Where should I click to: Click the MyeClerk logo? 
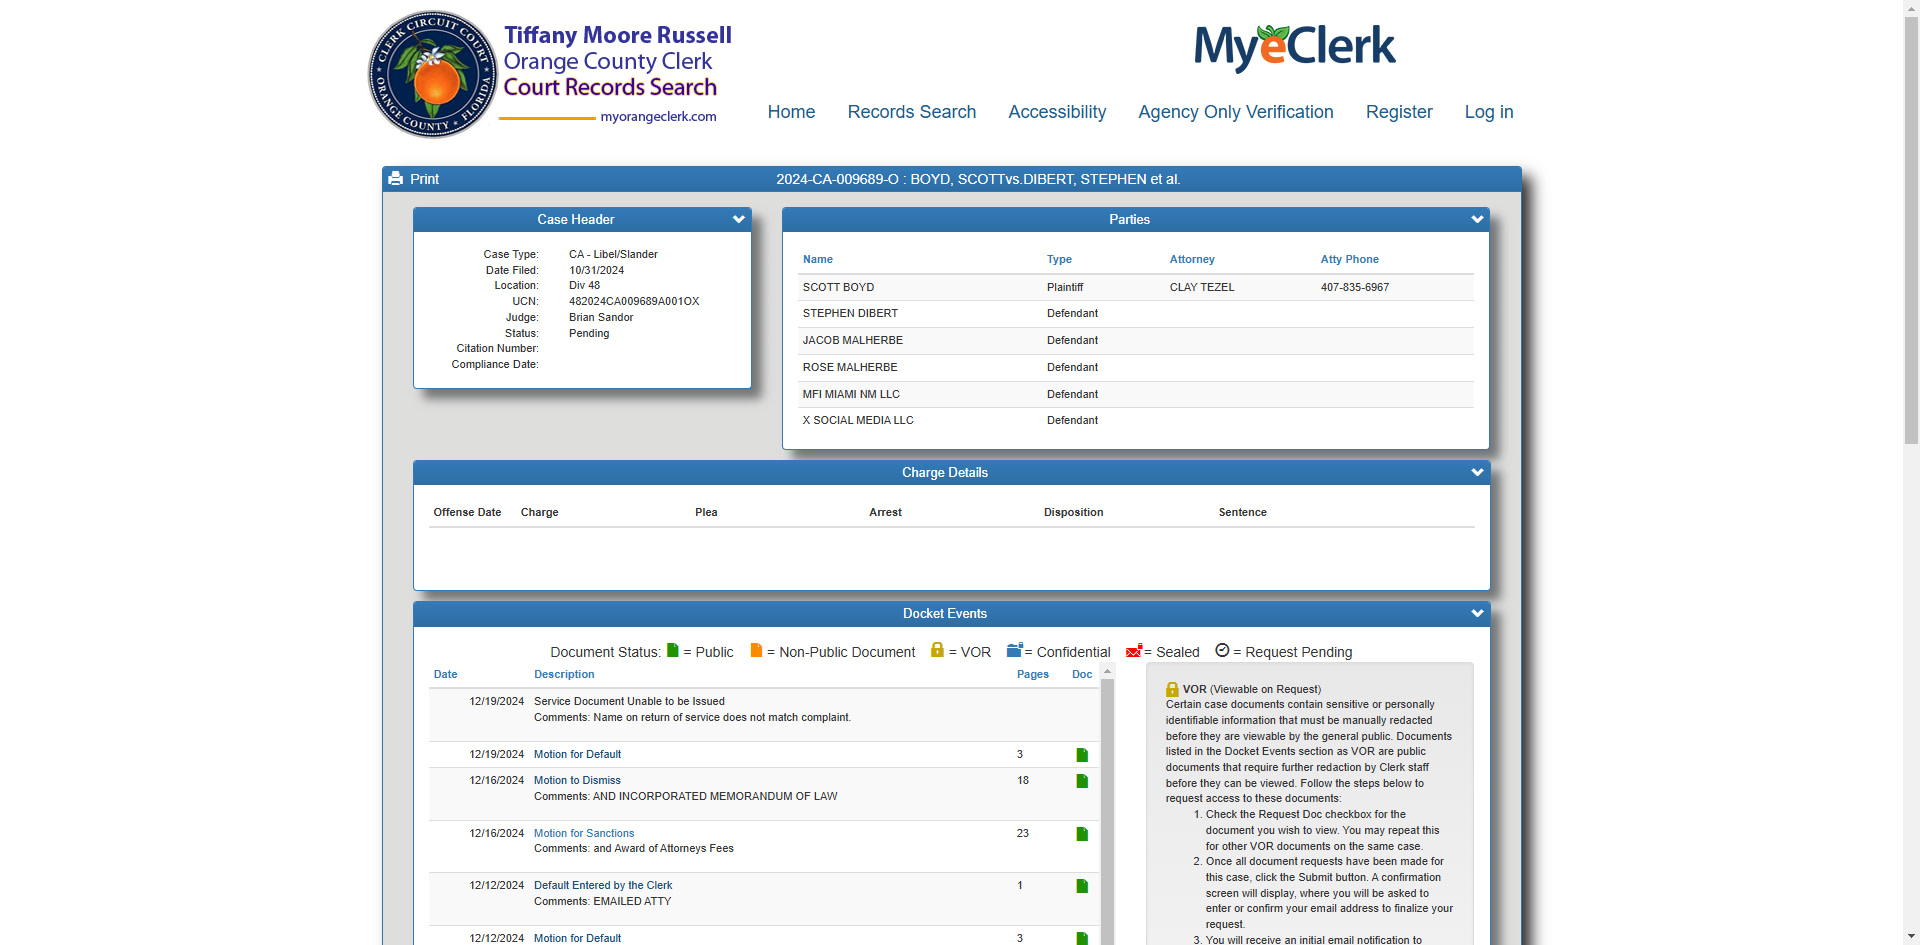pyautogui.click(x=1294, y=47)
